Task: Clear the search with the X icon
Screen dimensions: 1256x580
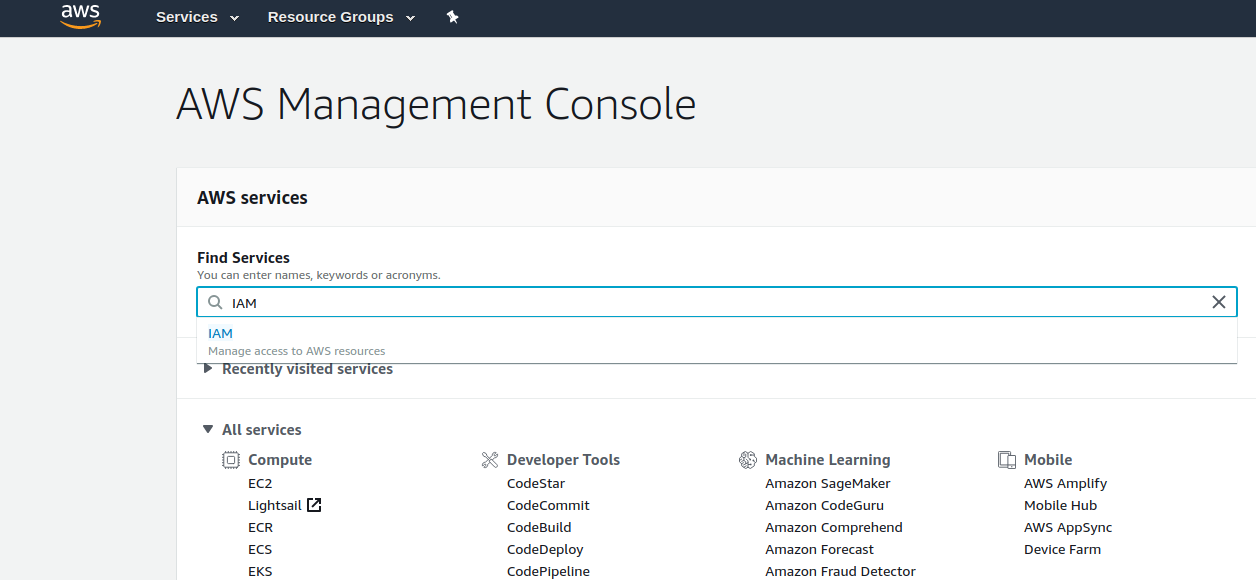Action: point(1218,302)
